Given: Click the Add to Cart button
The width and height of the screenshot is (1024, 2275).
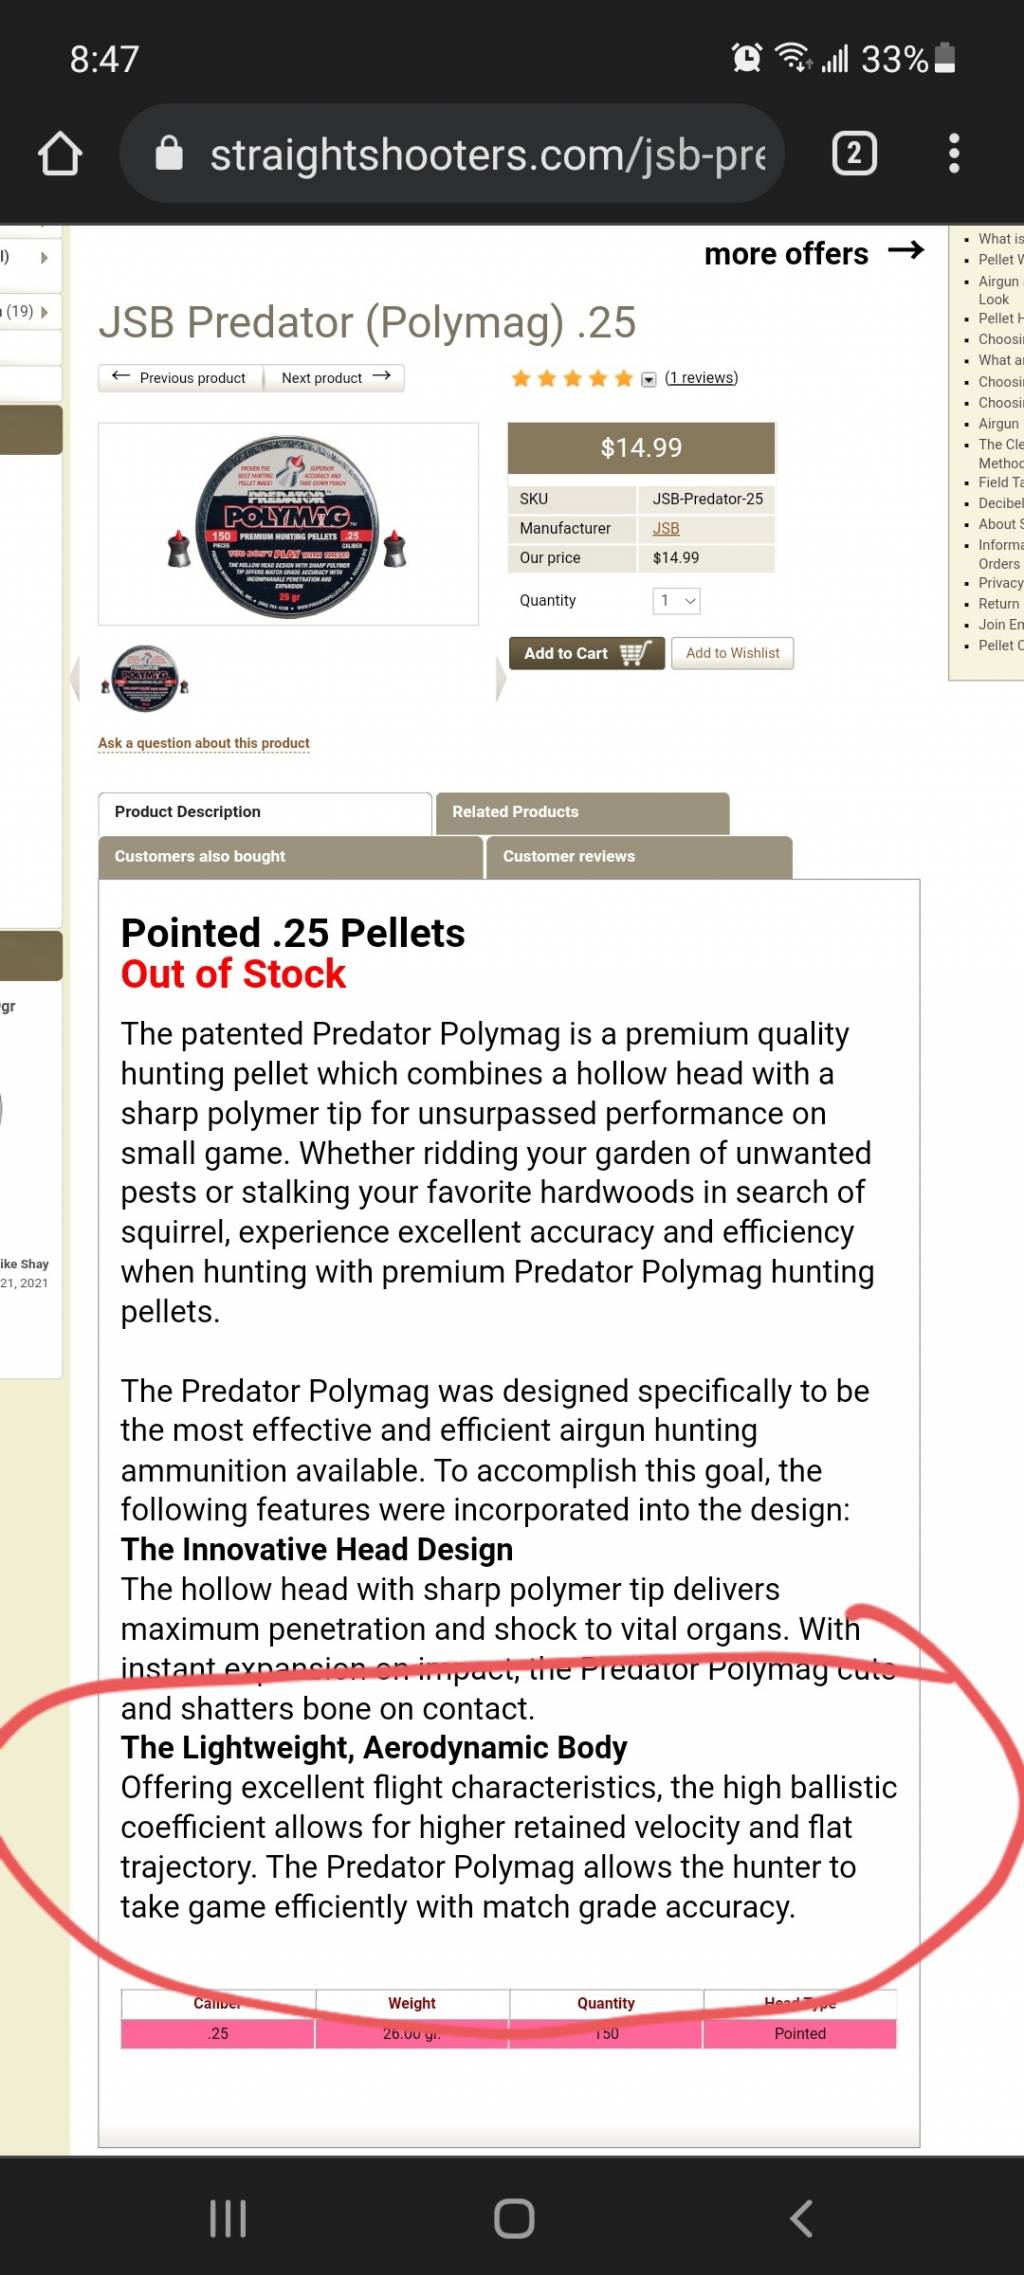Looking at the screenshot, I should [586, 653].
